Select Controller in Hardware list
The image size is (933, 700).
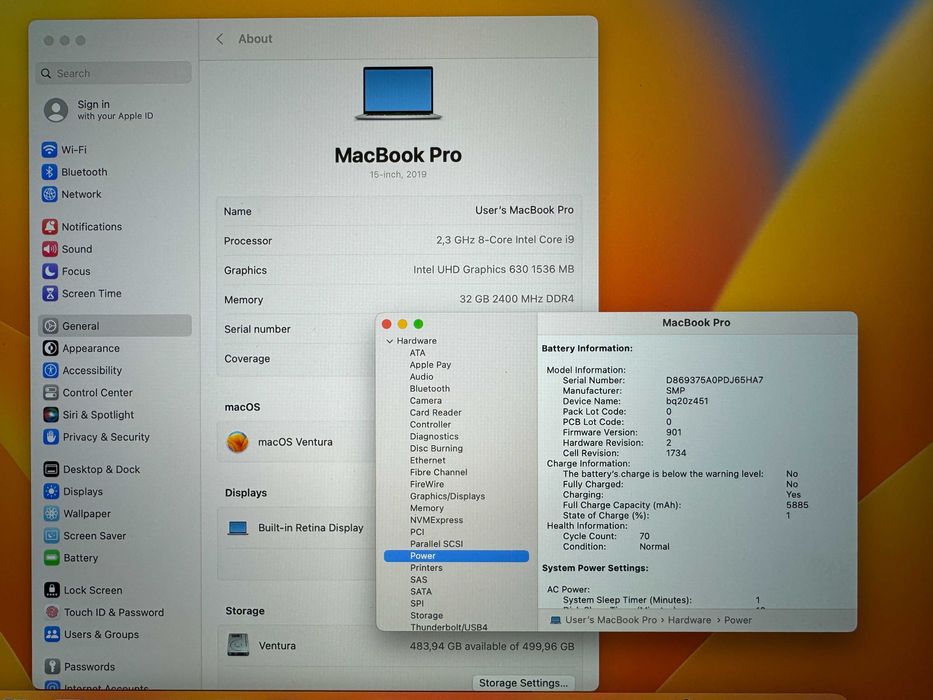[x=430, y=424]
